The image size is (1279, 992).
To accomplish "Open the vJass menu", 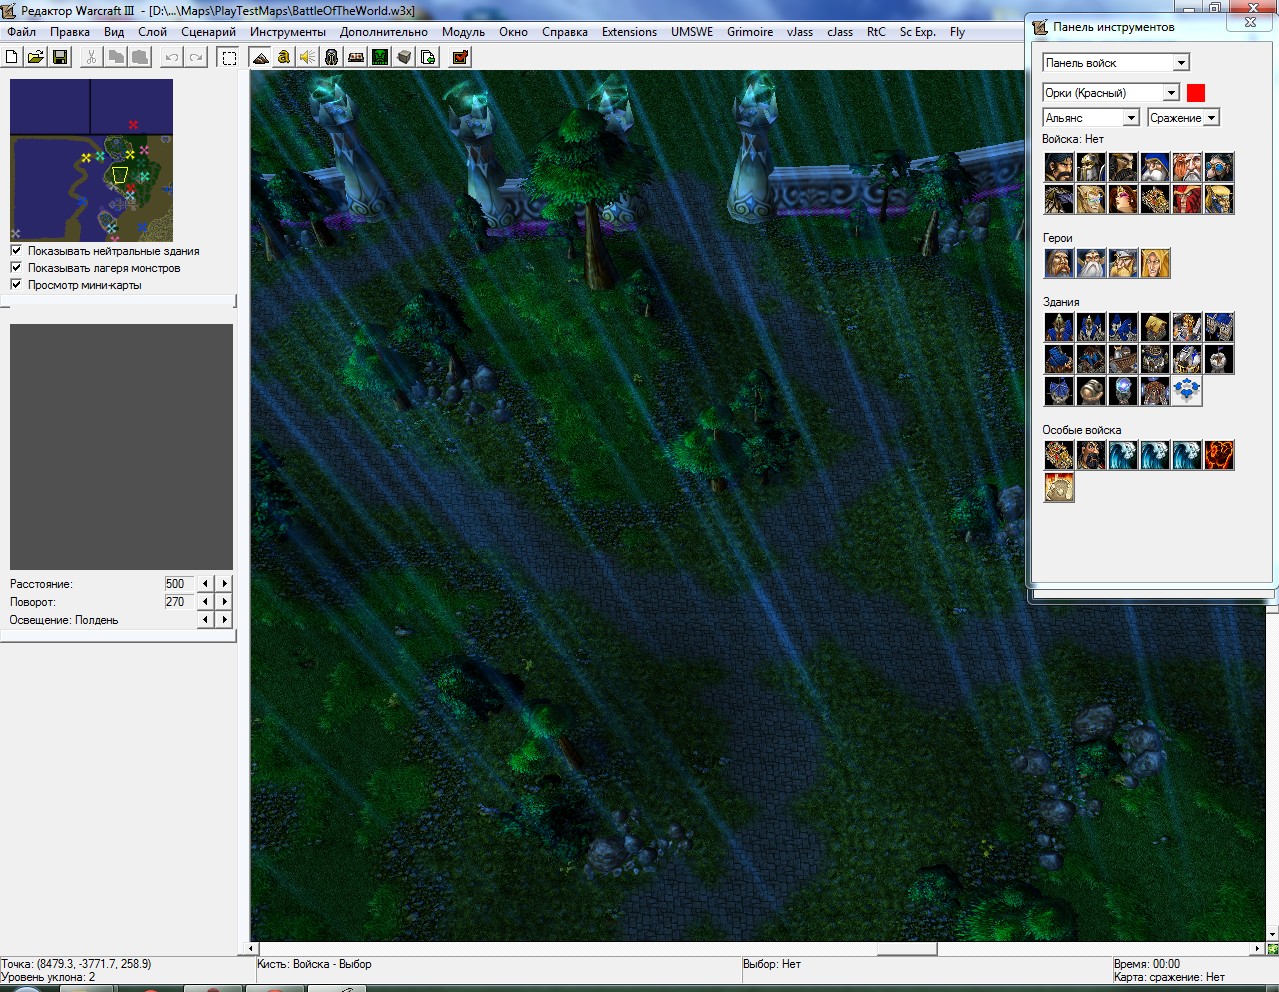I will point(800,32).
